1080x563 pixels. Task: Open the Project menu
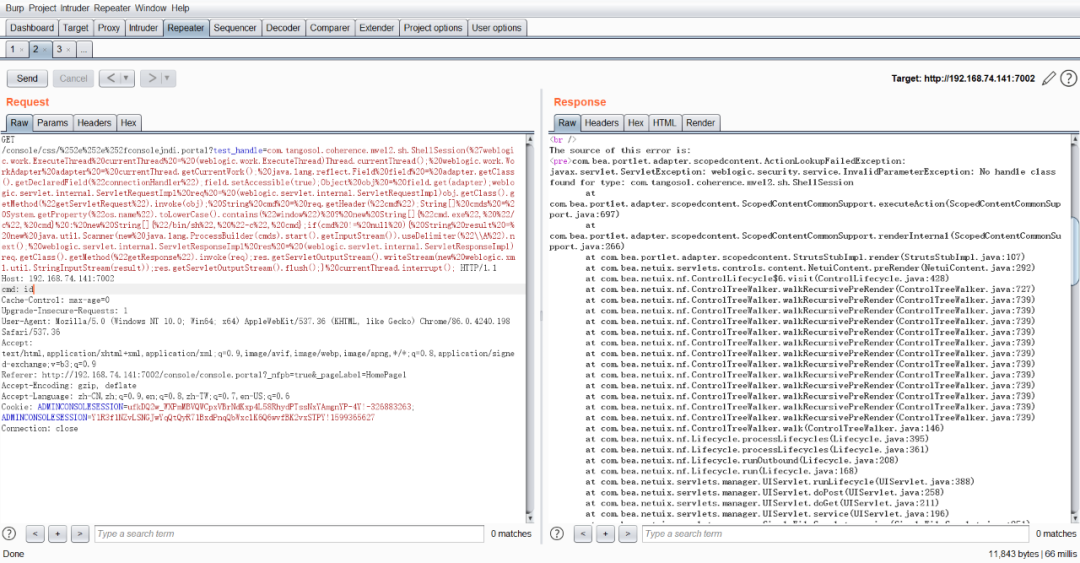[42, 8]
